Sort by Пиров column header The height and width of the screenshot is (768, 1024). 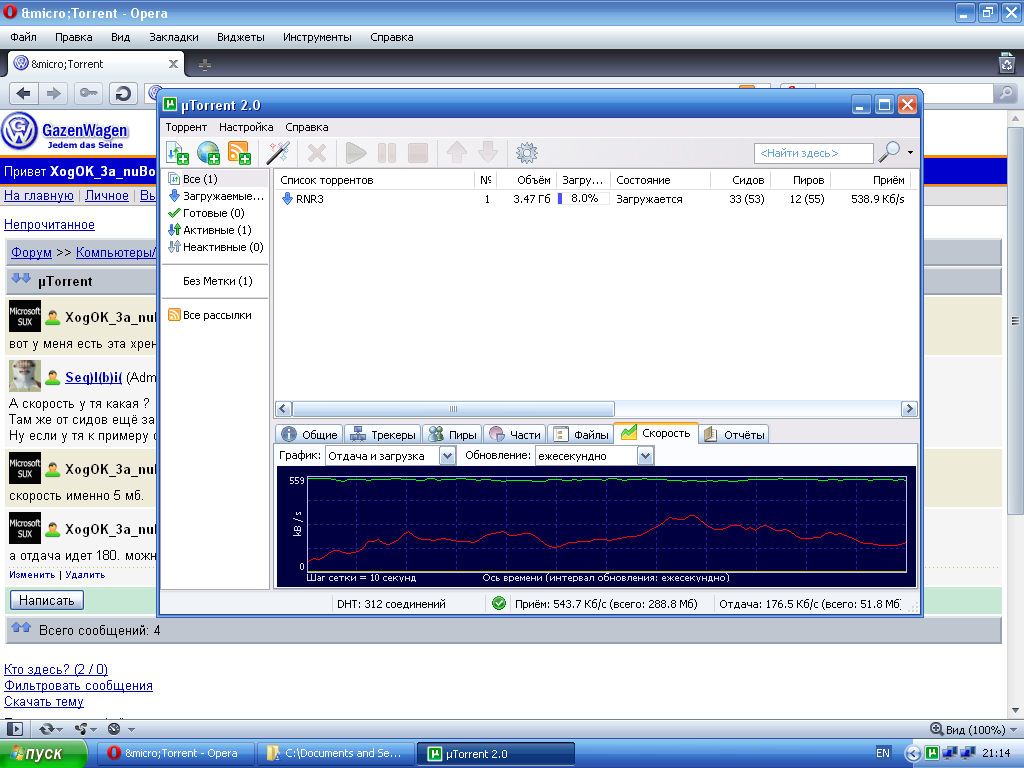[800, 180]
